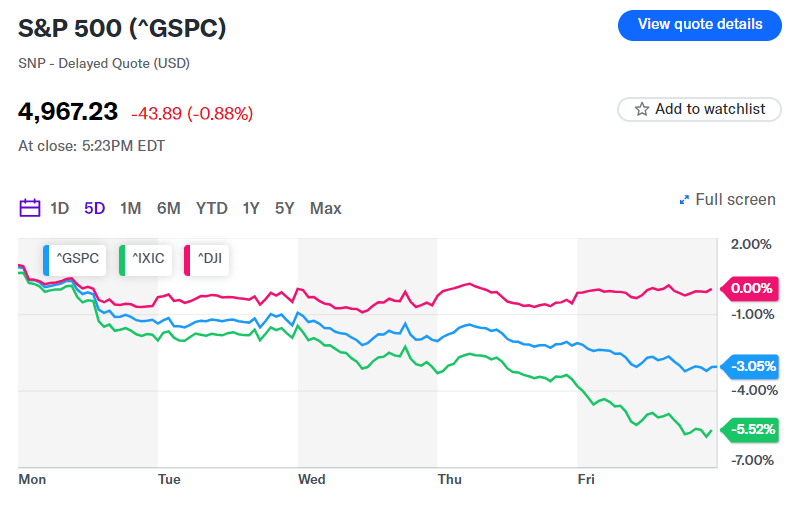
Task: Add S&P 500 to watchlist
Action: [x=699, y=109]
